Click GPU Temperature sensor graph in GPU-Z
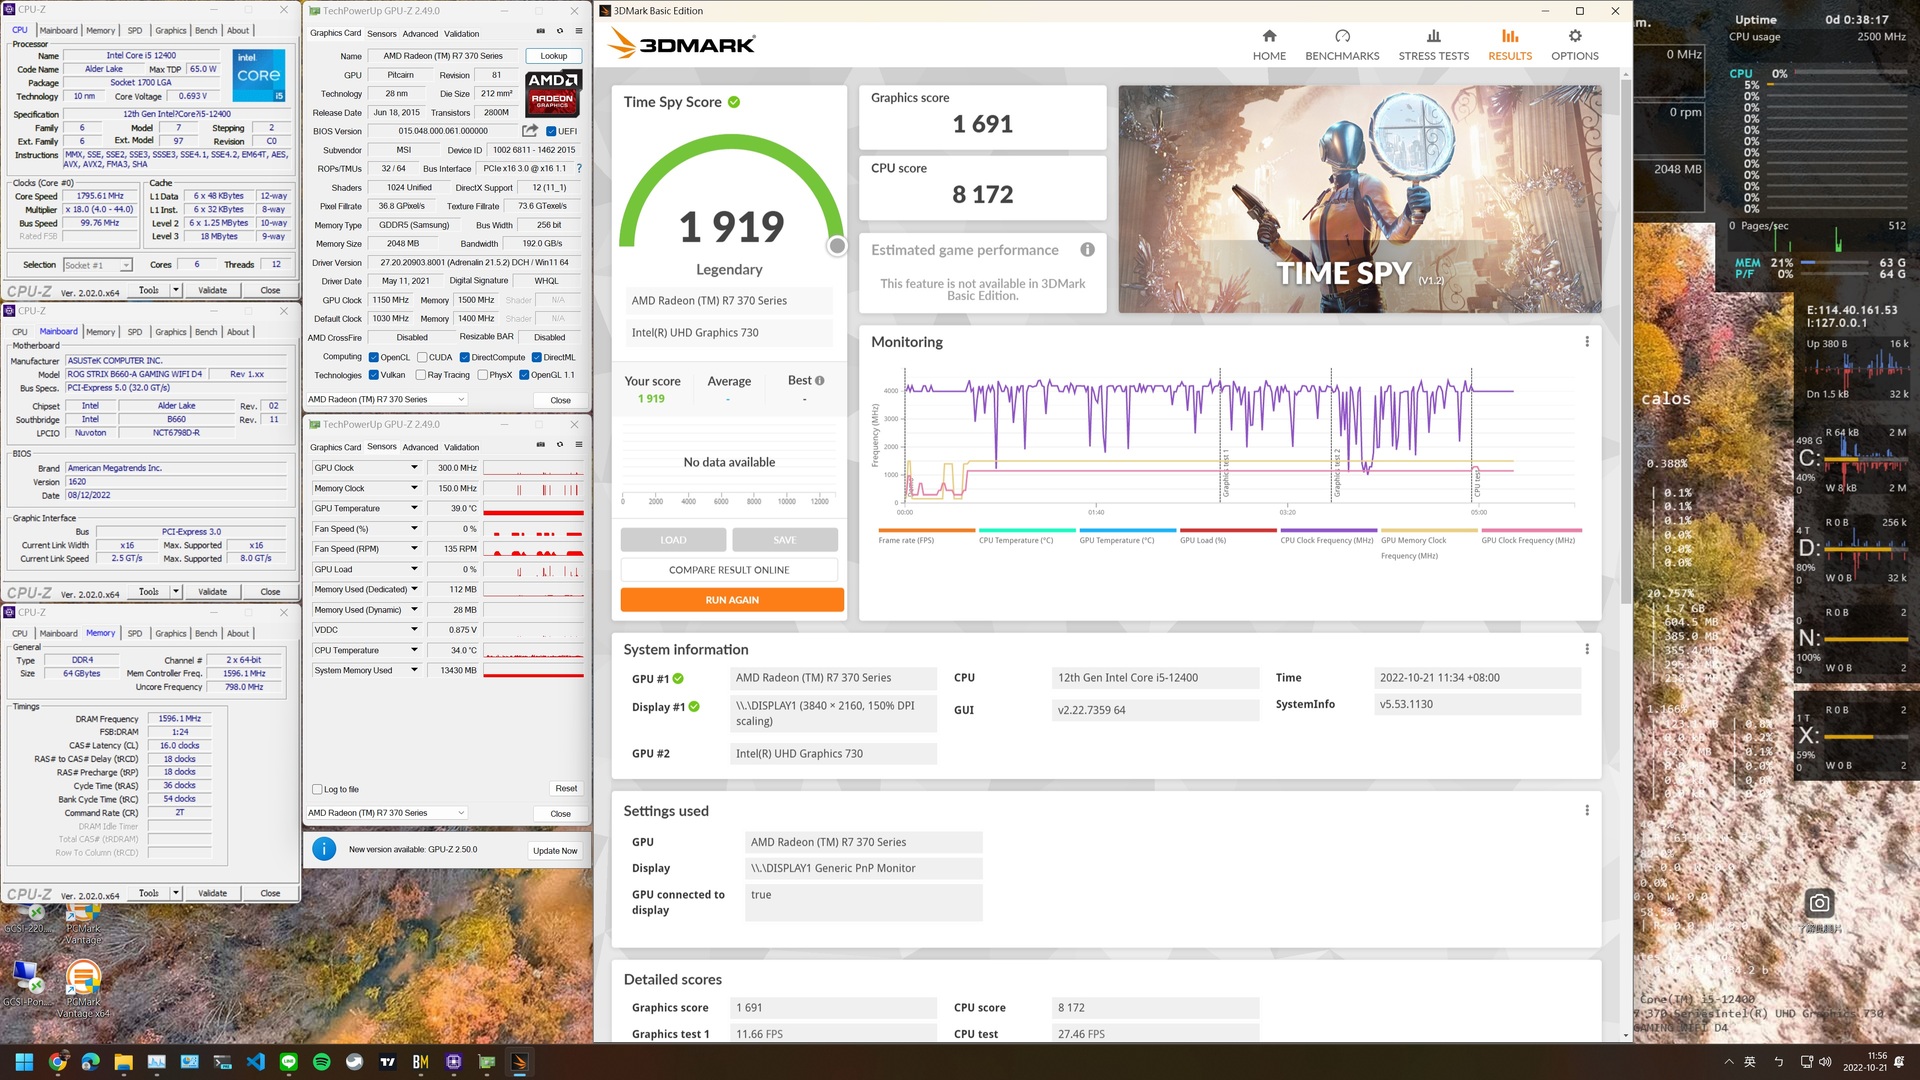 pos(533,508)
